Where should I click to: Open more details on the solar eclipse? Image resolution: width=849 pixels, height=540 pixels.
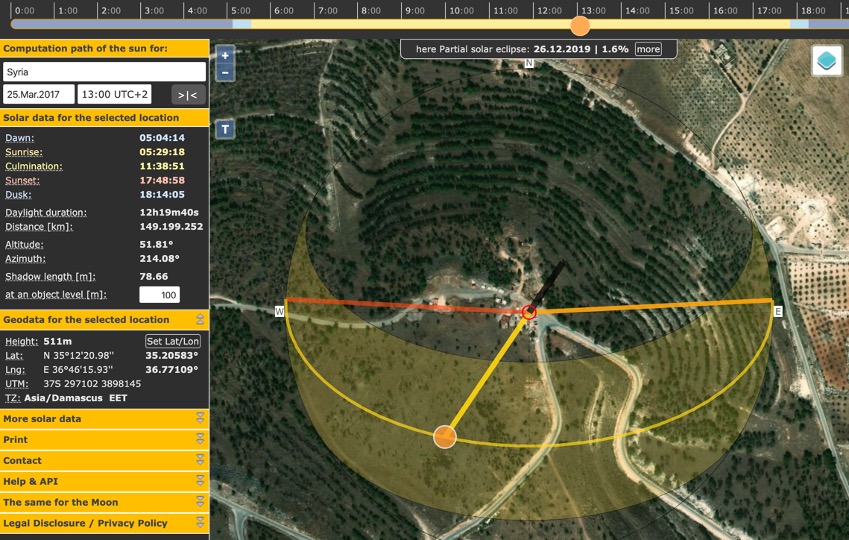[x=648, y=49]
